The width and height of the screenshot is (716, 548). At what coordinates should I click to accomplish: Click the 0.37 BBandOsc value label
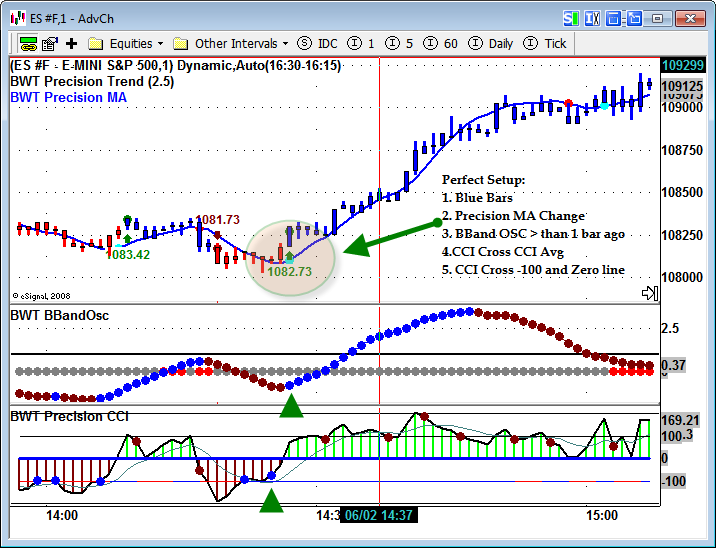click(674, 365)
